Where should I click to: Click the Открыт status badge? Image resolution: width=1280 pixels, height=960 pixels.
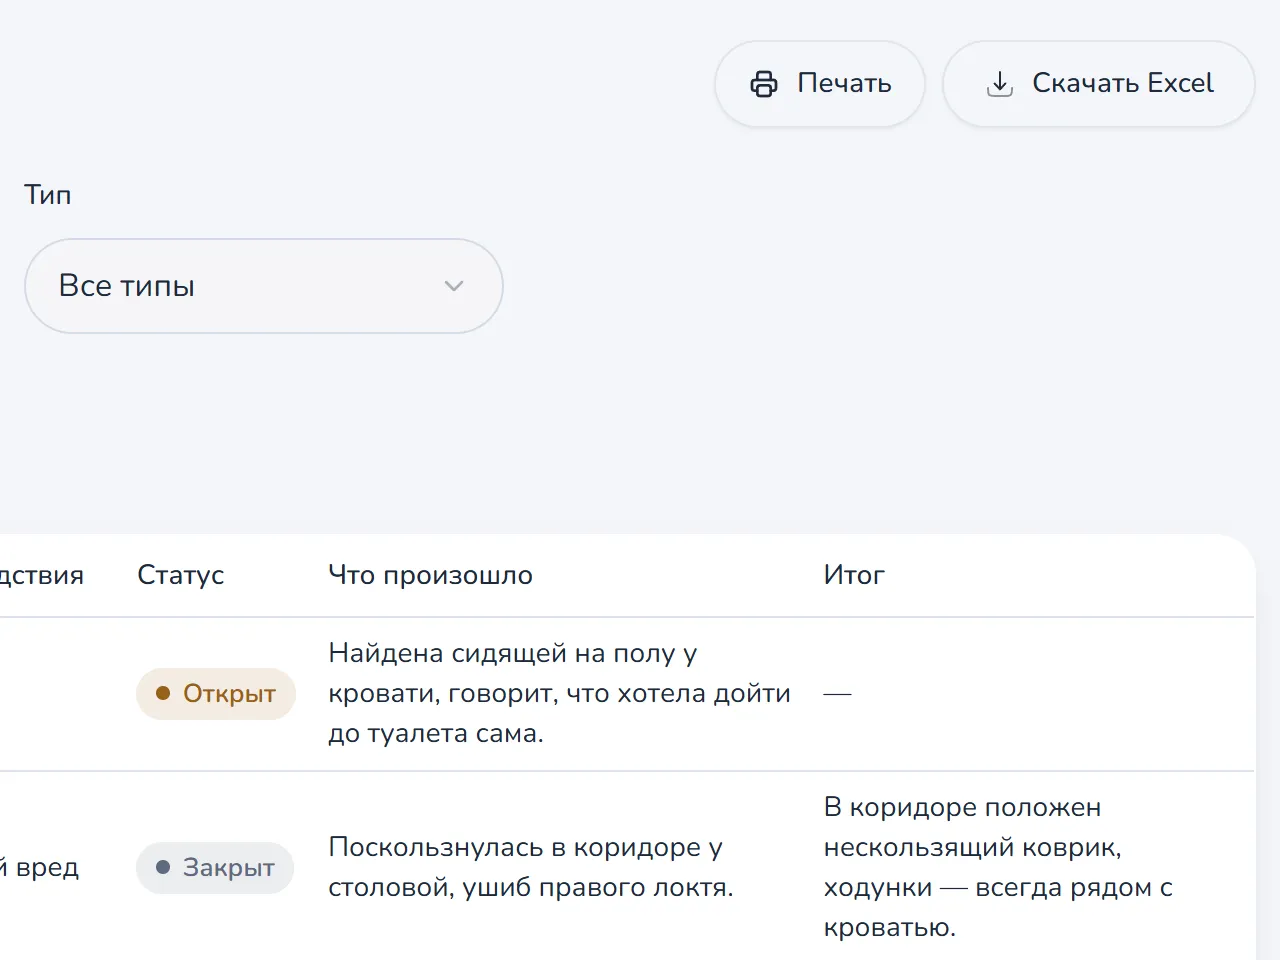click(x=216, y=694)
